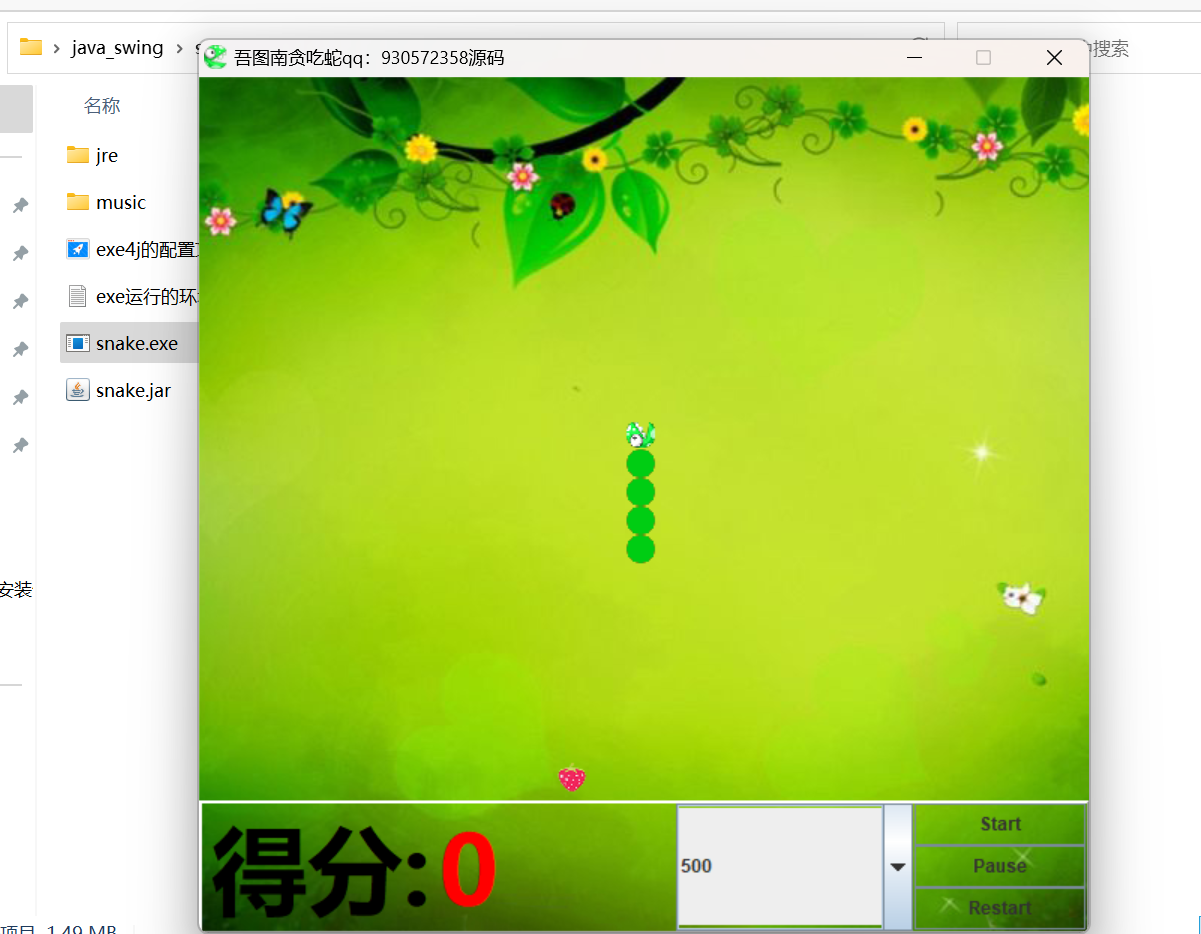Click the text document icon in file list
1201x934 pixels.
click(x=77, y=296)
